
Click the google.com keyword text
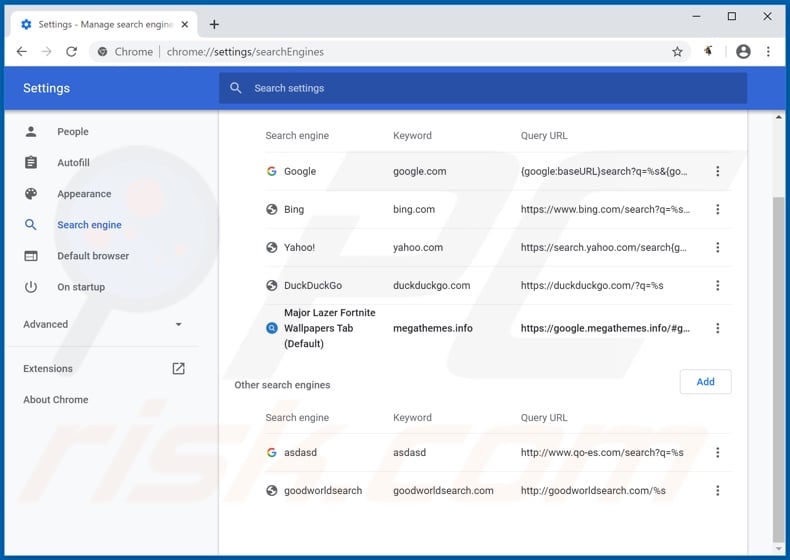[420, 171]
